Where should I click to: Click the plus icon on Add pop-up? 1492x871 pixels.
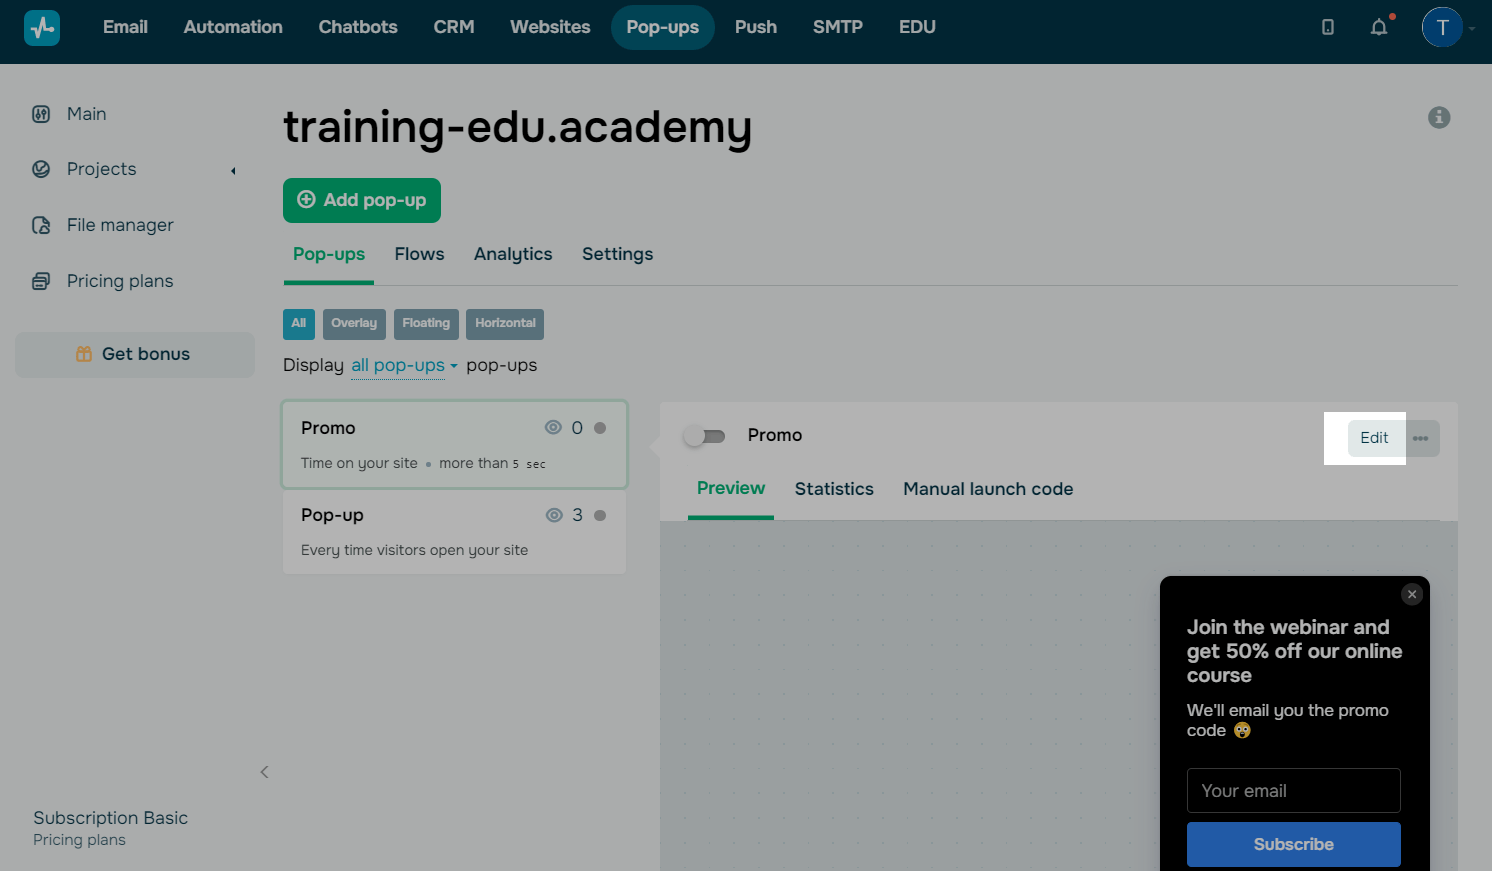tap(306, 200)
